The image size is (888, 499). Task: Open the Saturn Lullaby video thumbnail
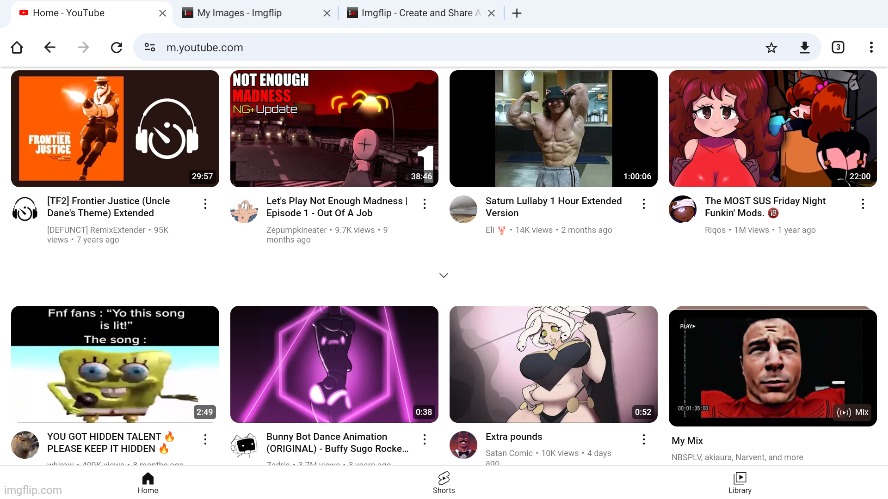(553, 129)
